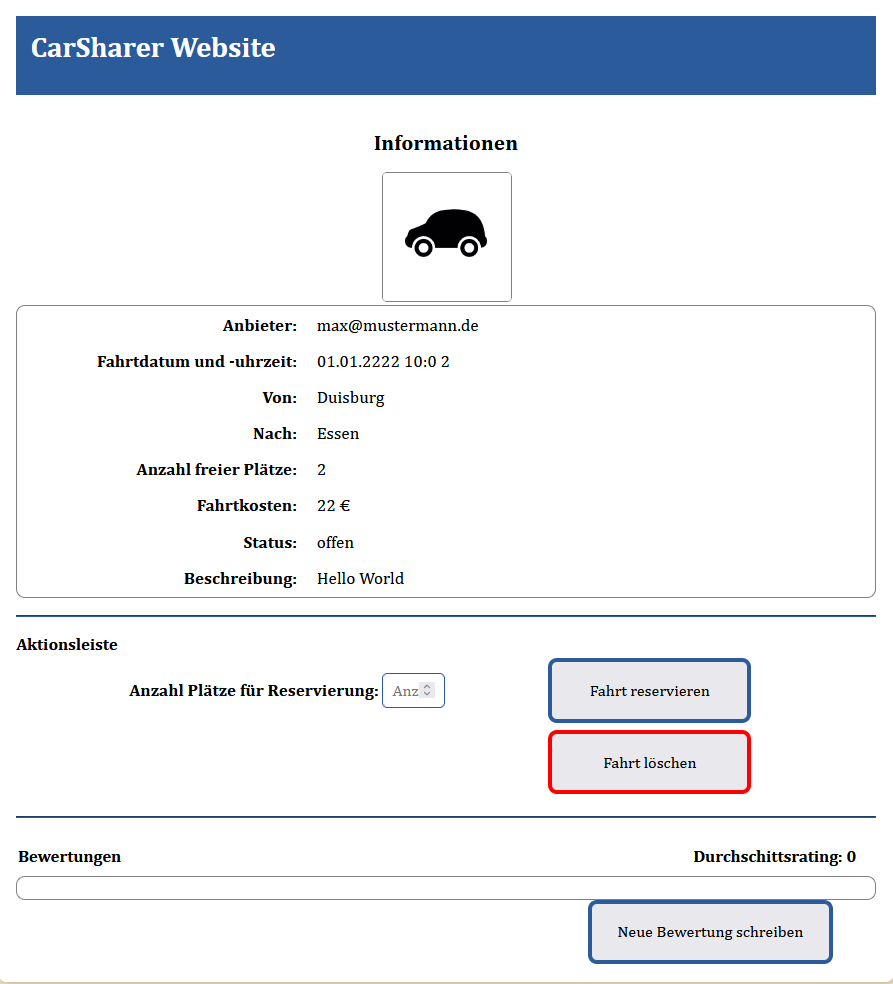
Task: Click the Fahrtkosten: label
Action: 247,506
